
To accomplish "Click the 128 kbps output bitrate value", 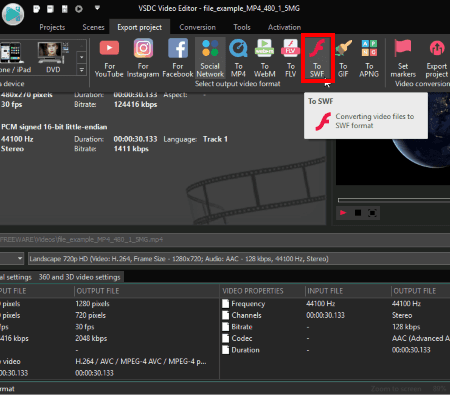I will point(406,327).
